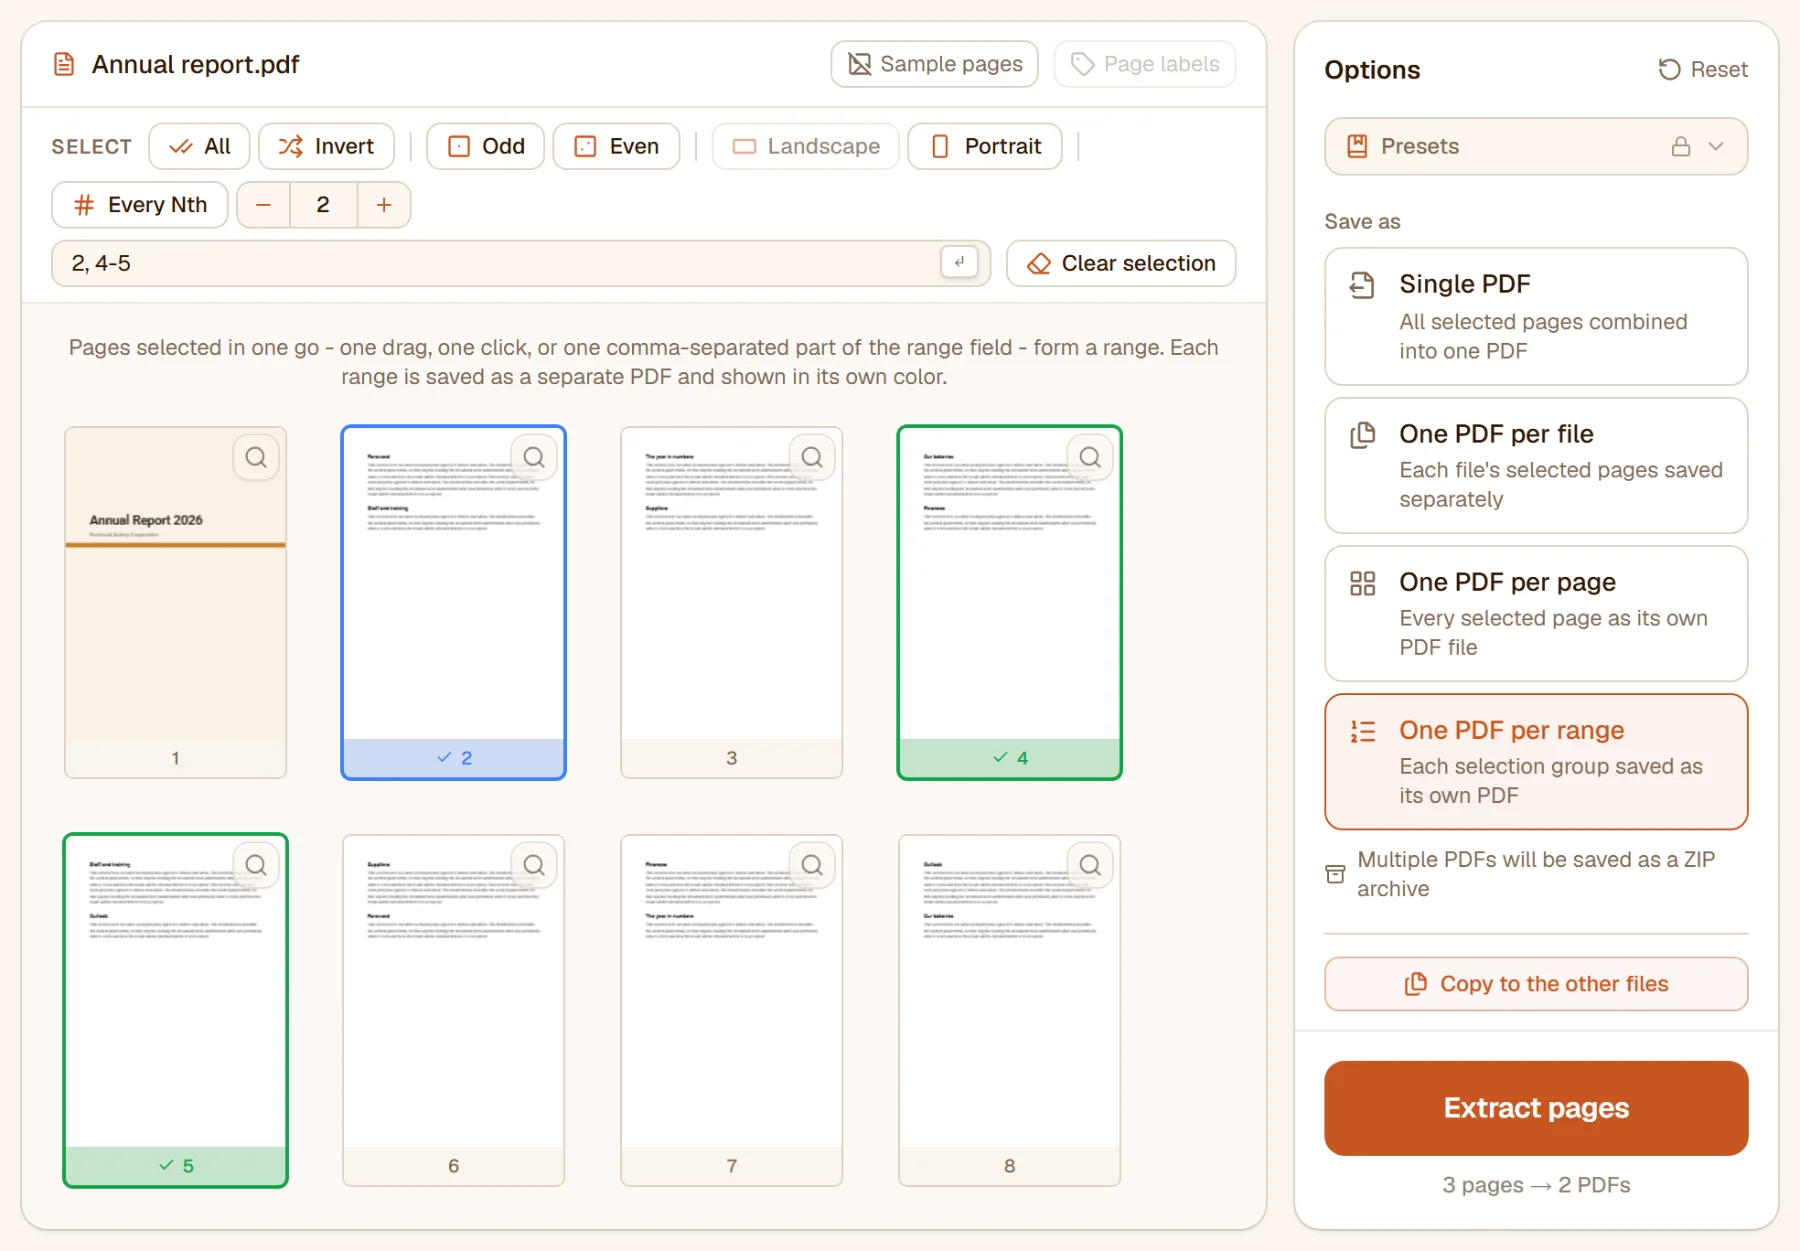Choose the Single PDF save option
This screenshot has height=1251, width=1800.
tap(1536, 316)
